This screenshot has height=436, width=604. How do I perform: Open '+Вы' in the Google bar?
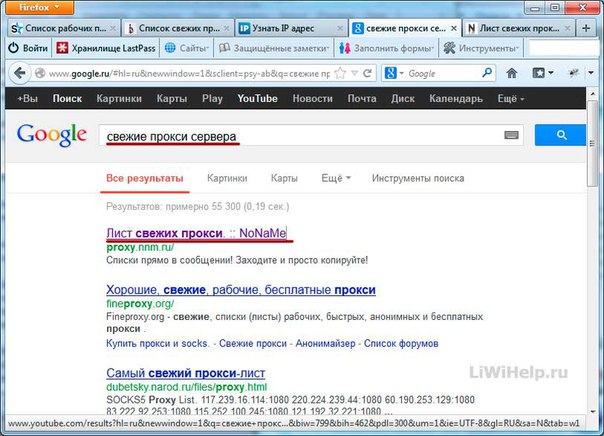(27, 99)
